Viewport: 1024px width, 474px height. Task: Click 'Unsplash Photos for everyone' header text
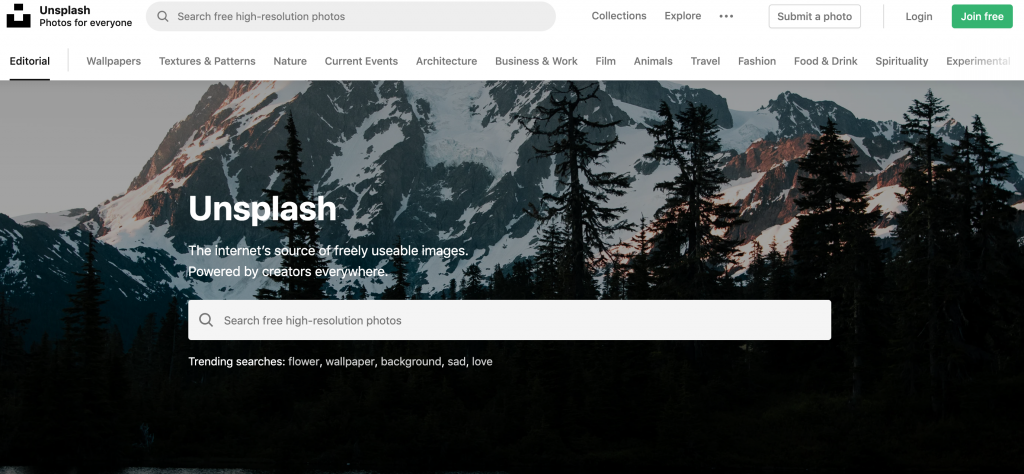pyautogui.click(x=86, y=16)
